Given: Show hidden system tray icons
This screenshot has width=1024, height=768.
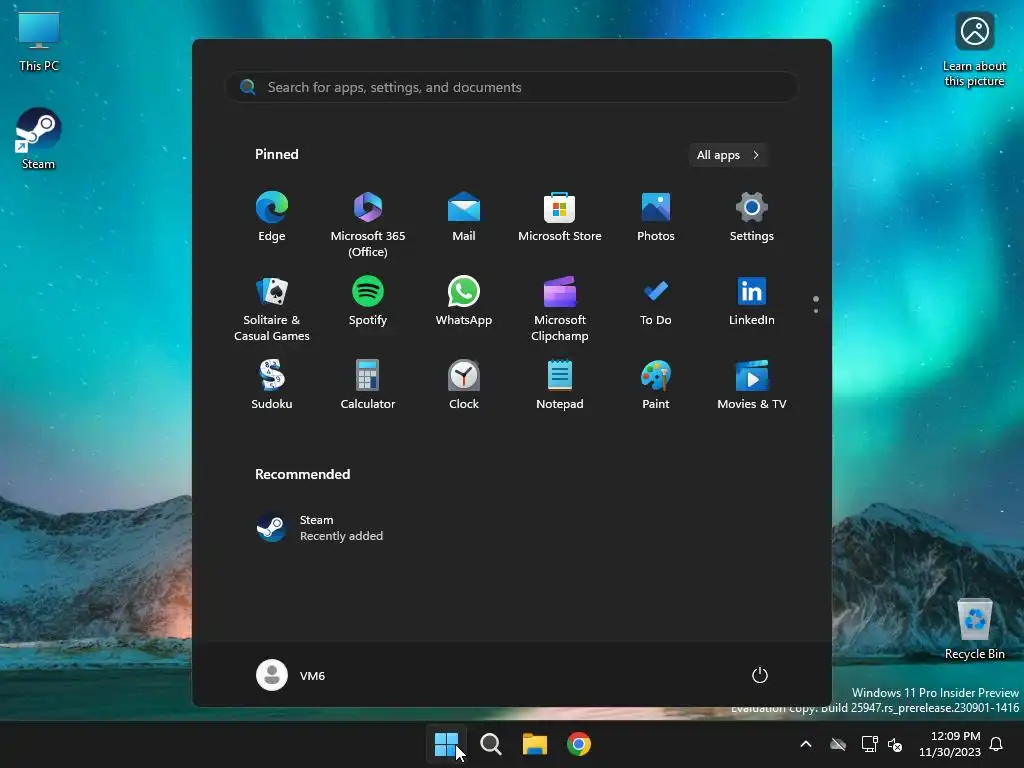Looking at the screenshot, I should [x=806, y=744].
